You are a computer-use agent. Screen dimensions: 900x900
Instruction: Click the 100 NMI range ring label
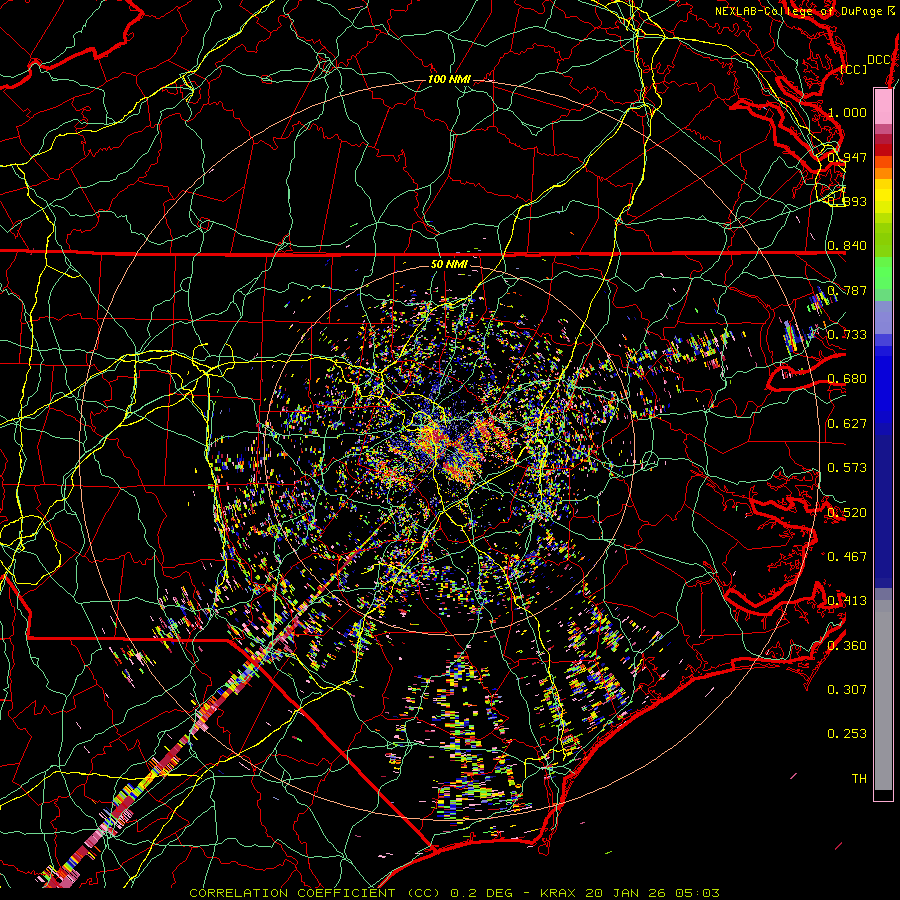[449, 79]
